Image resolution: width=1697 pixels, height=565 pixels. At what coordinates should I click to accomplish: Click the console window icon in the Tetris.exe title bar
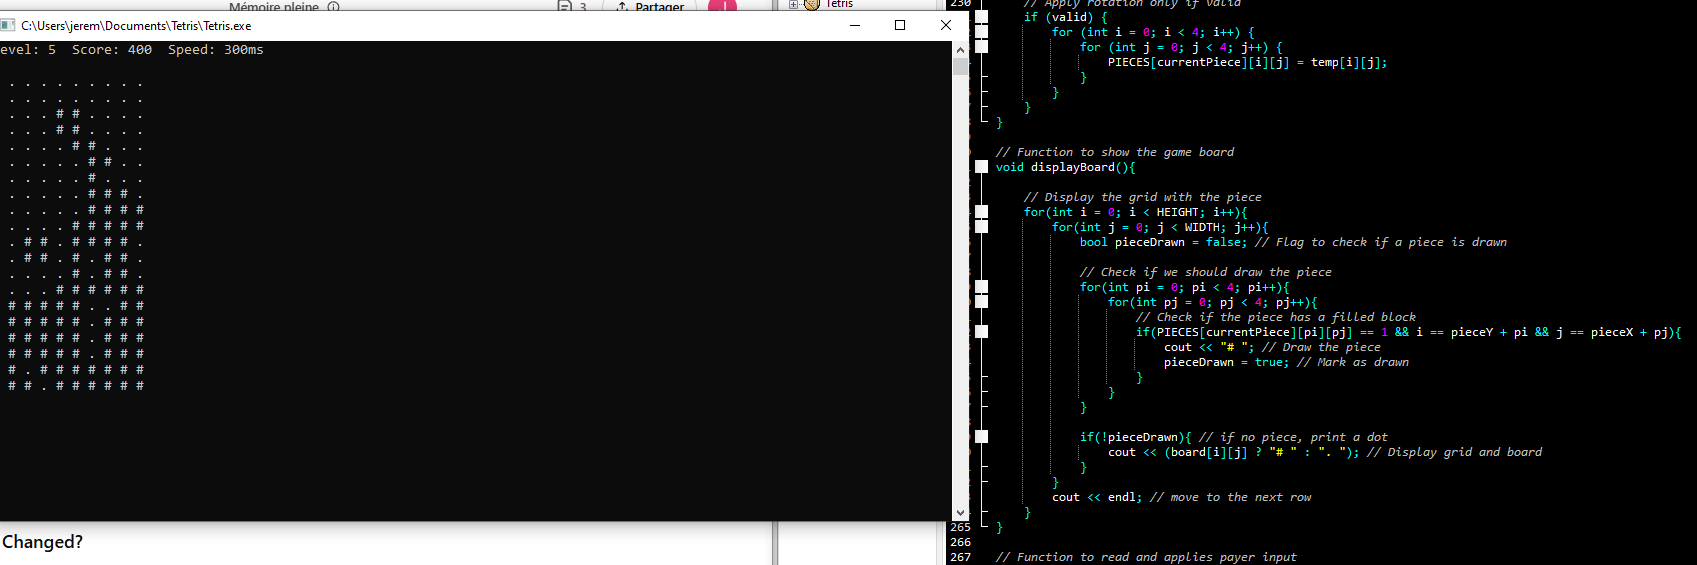click(x=8, y=25)
